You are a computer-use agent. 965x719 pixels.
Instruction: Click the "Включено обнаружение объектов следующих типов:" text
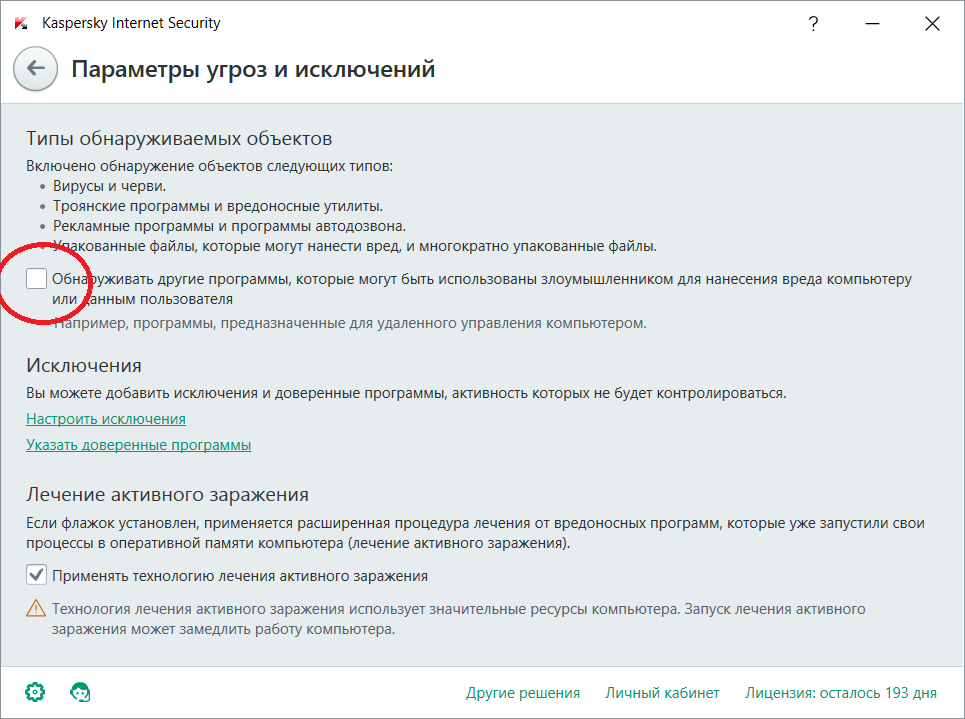[209, 166]
